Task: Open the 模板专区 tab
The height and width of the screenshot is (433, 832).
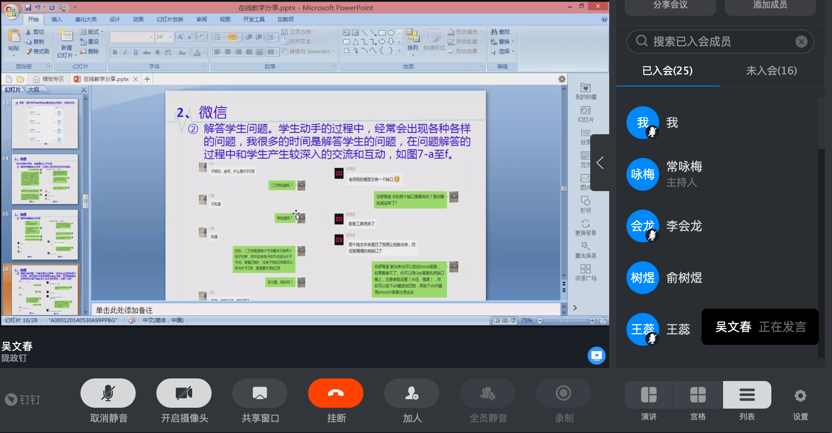Action: point(49,79)
